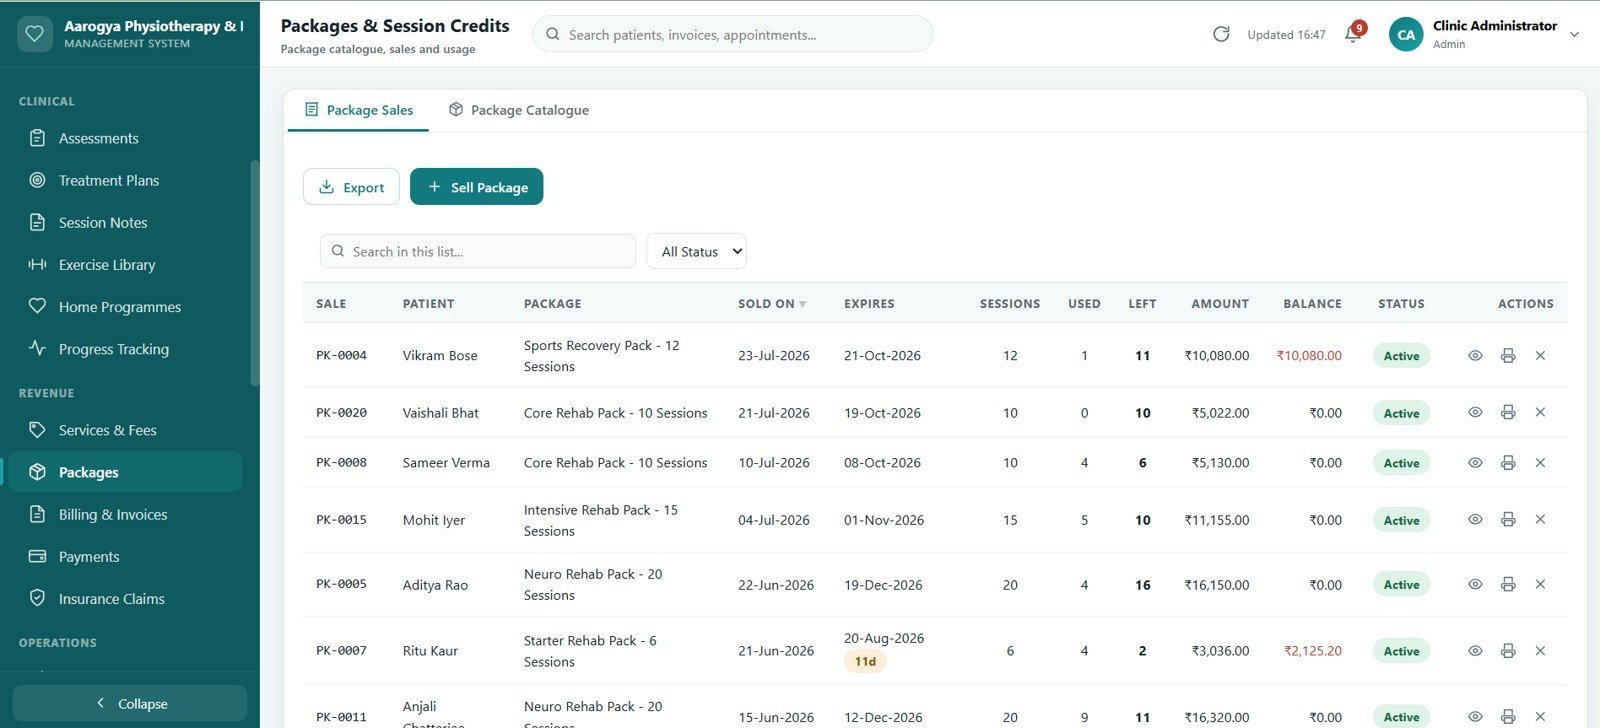This screenshot has width=1600, height=728.
Task: Switch to the Package Sales tab
Action: [x=358, y=110]
